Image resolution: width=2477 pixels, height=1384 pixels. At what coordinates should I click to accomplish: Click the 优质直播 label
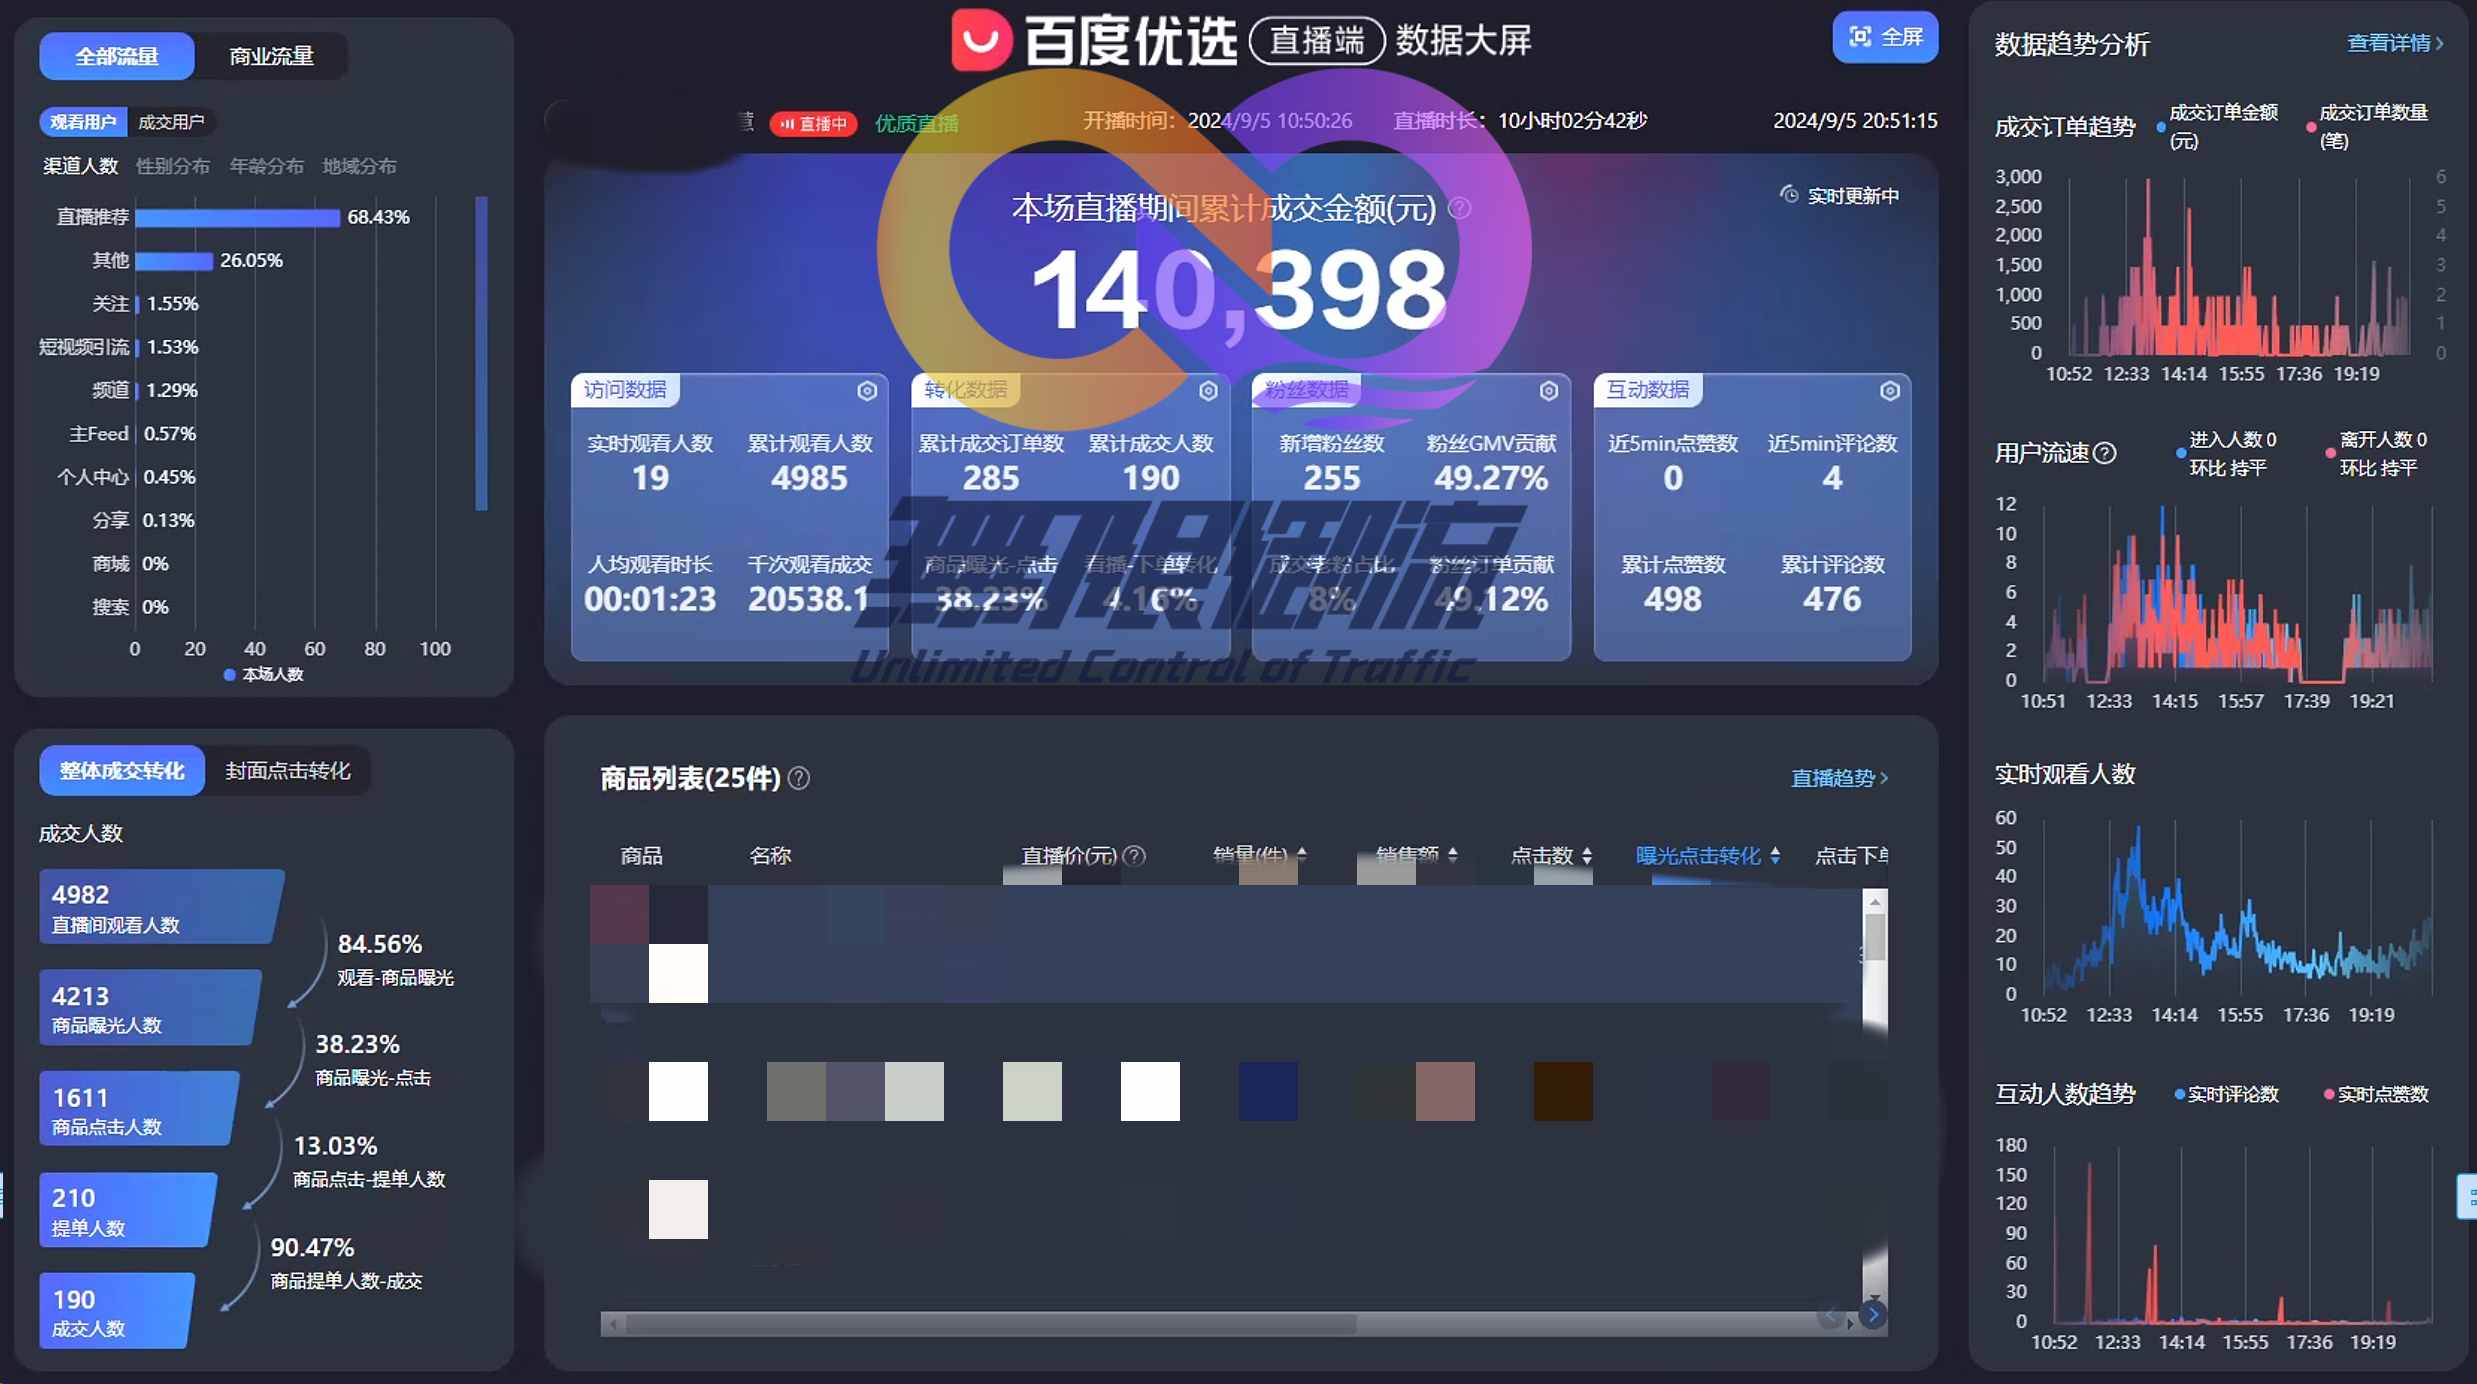[x=916, y=124]
